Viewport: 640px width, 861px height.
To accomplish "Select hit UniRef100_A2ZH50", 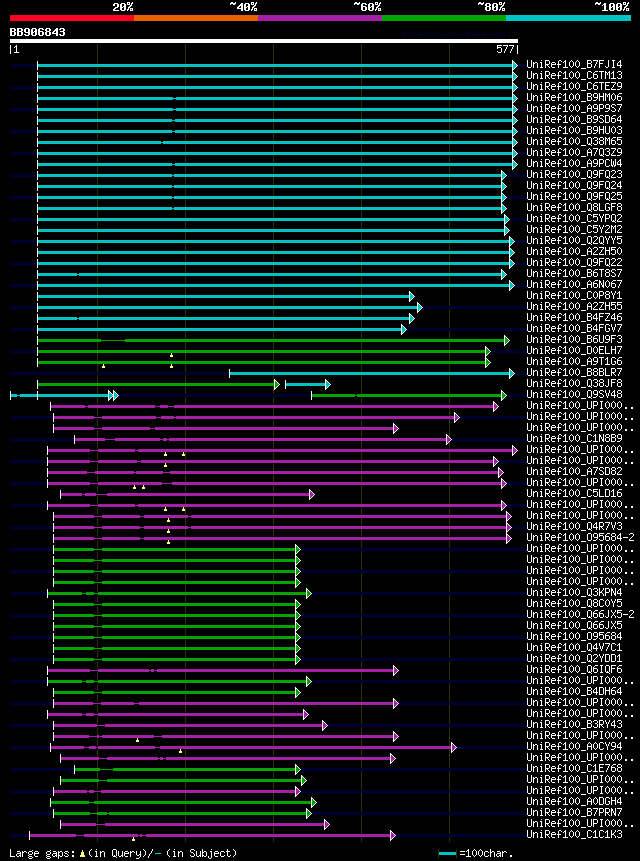I will [574, 251].
